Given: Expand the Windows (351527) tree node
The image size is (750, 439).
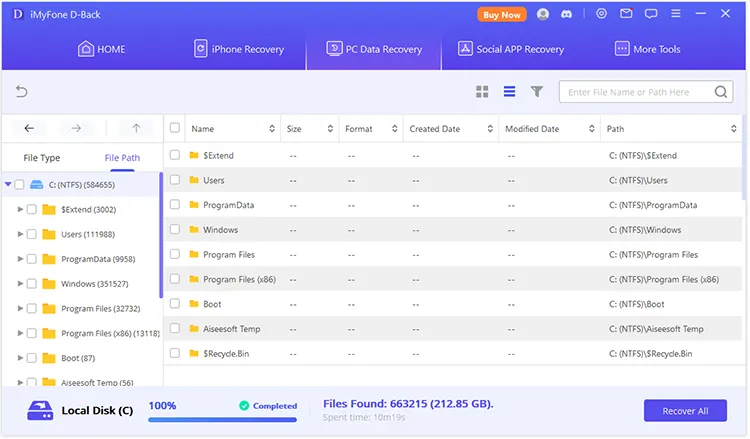Looking at the screenshot, I should click(x=20, y=284).
